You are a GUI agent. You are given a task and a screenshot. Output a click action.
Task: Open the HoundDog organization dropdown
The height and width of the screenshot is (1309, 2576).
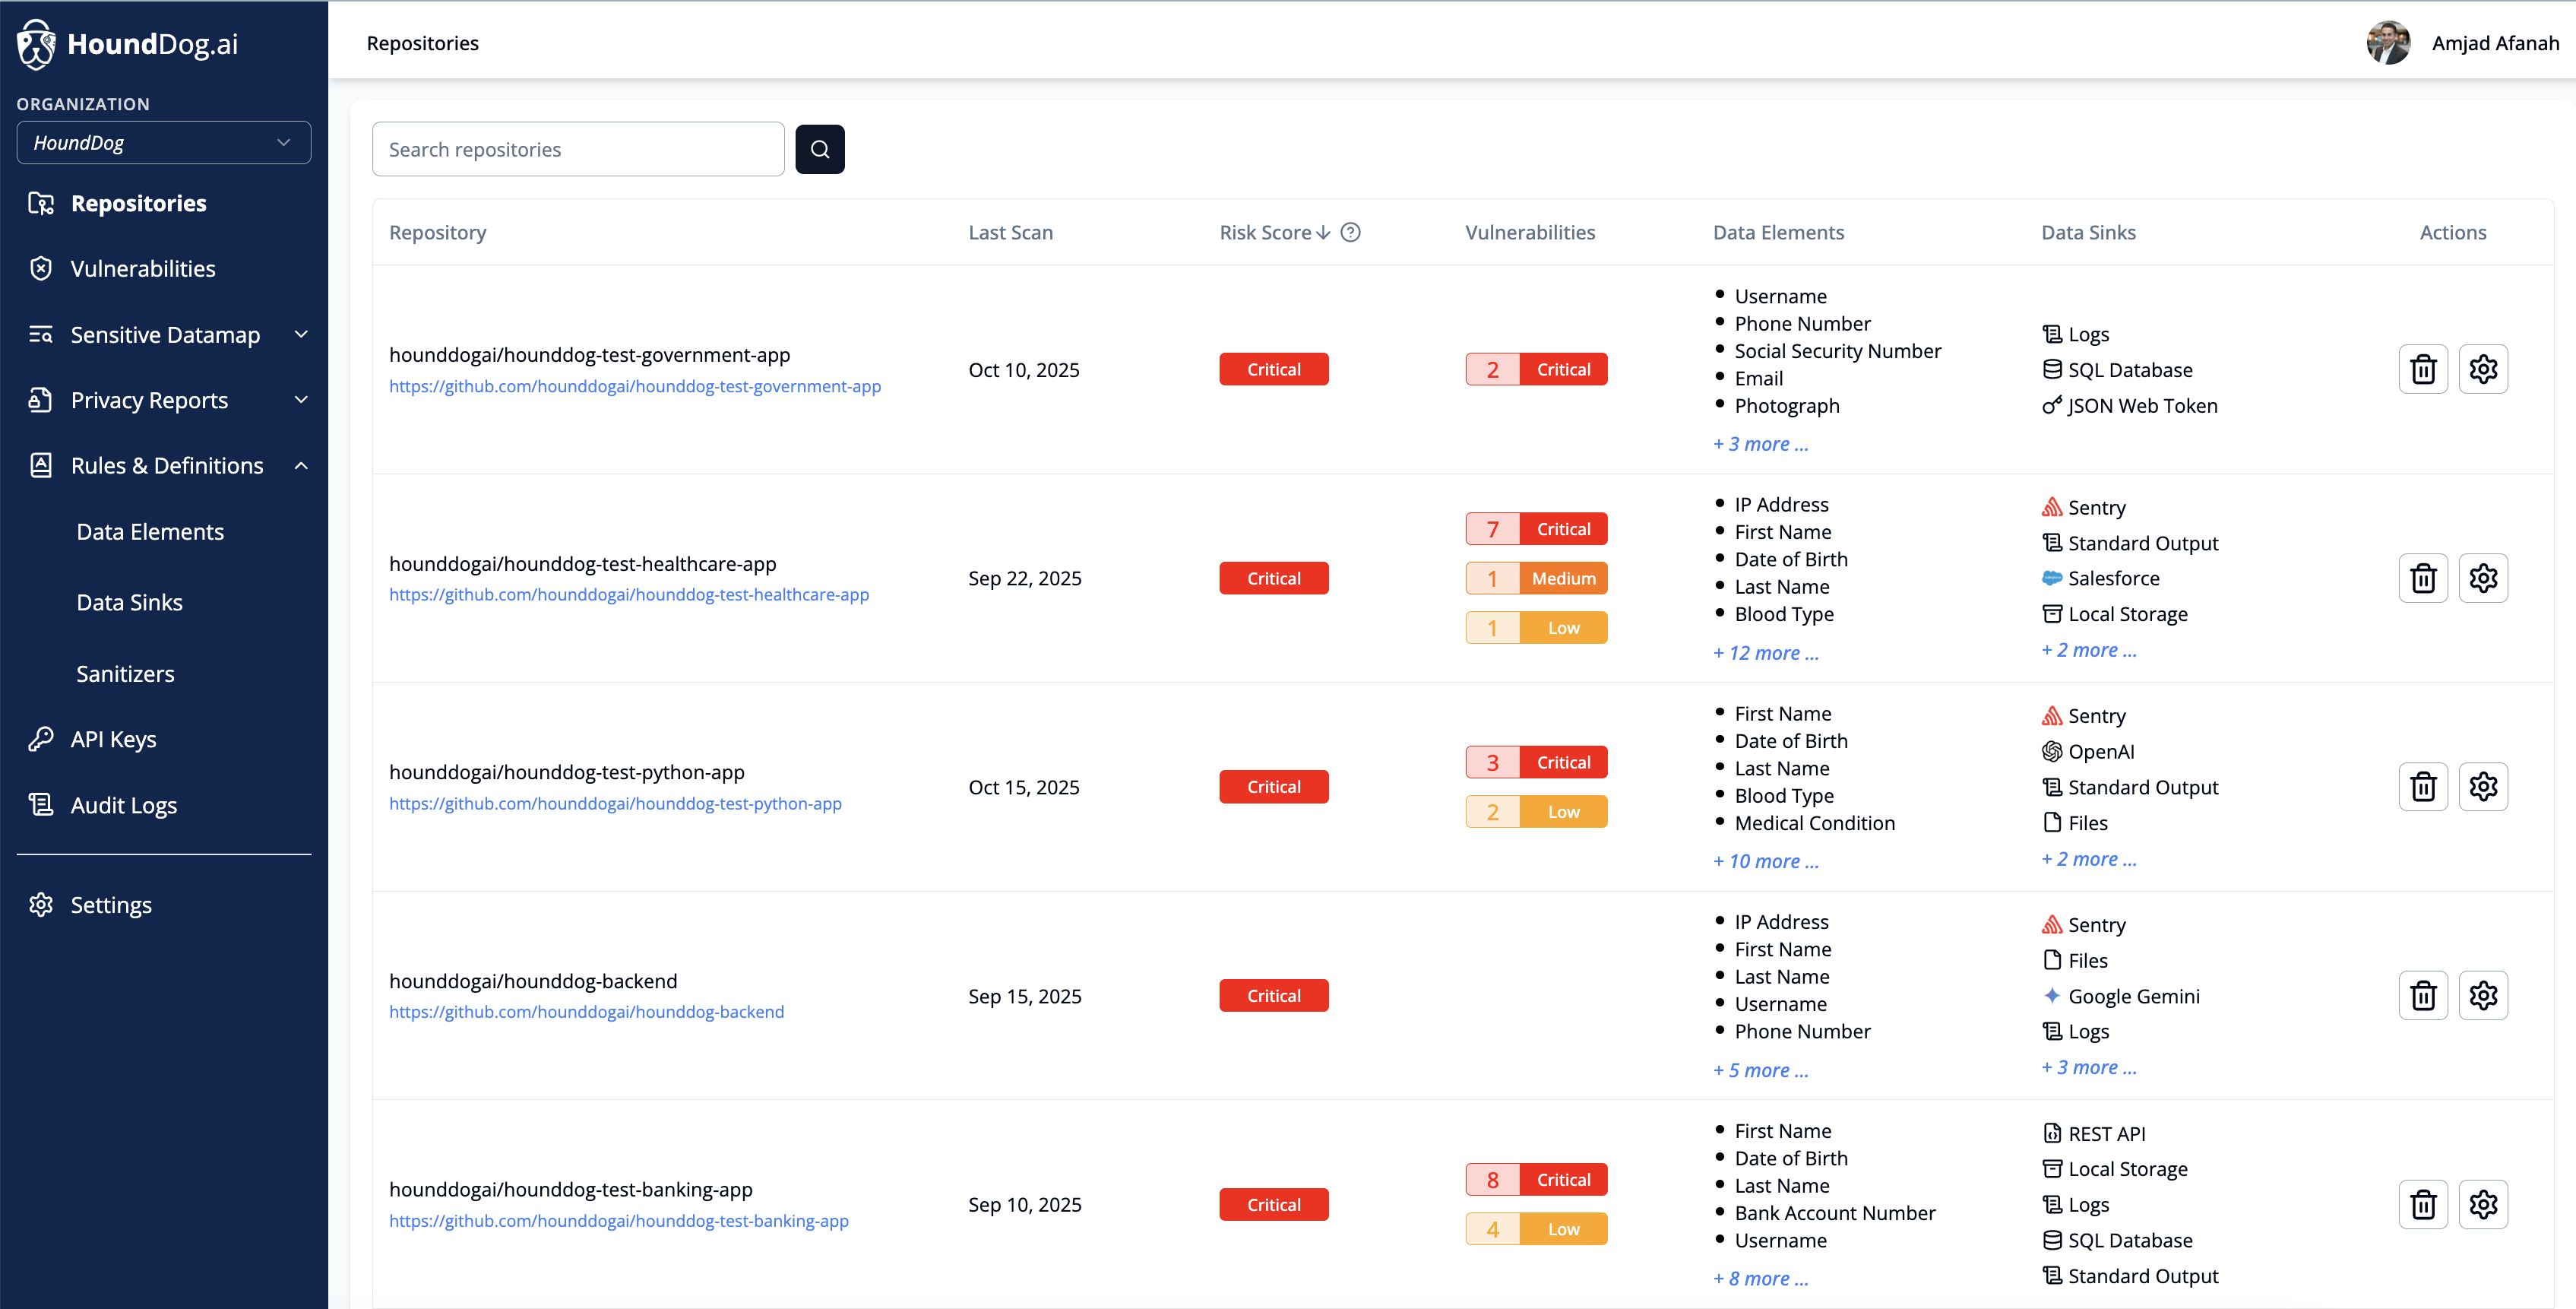(x=164, y=143)
